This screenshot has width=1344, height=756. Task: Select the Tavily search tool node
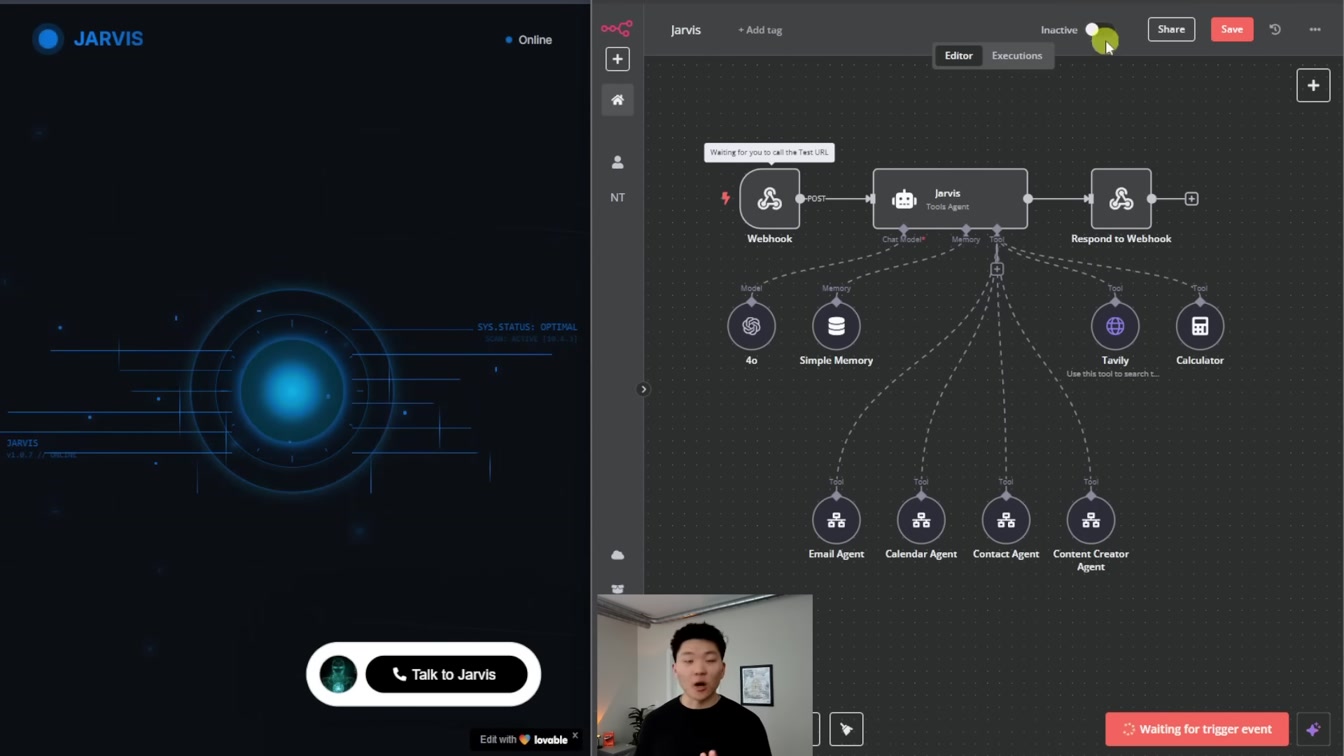(1115, 326)
